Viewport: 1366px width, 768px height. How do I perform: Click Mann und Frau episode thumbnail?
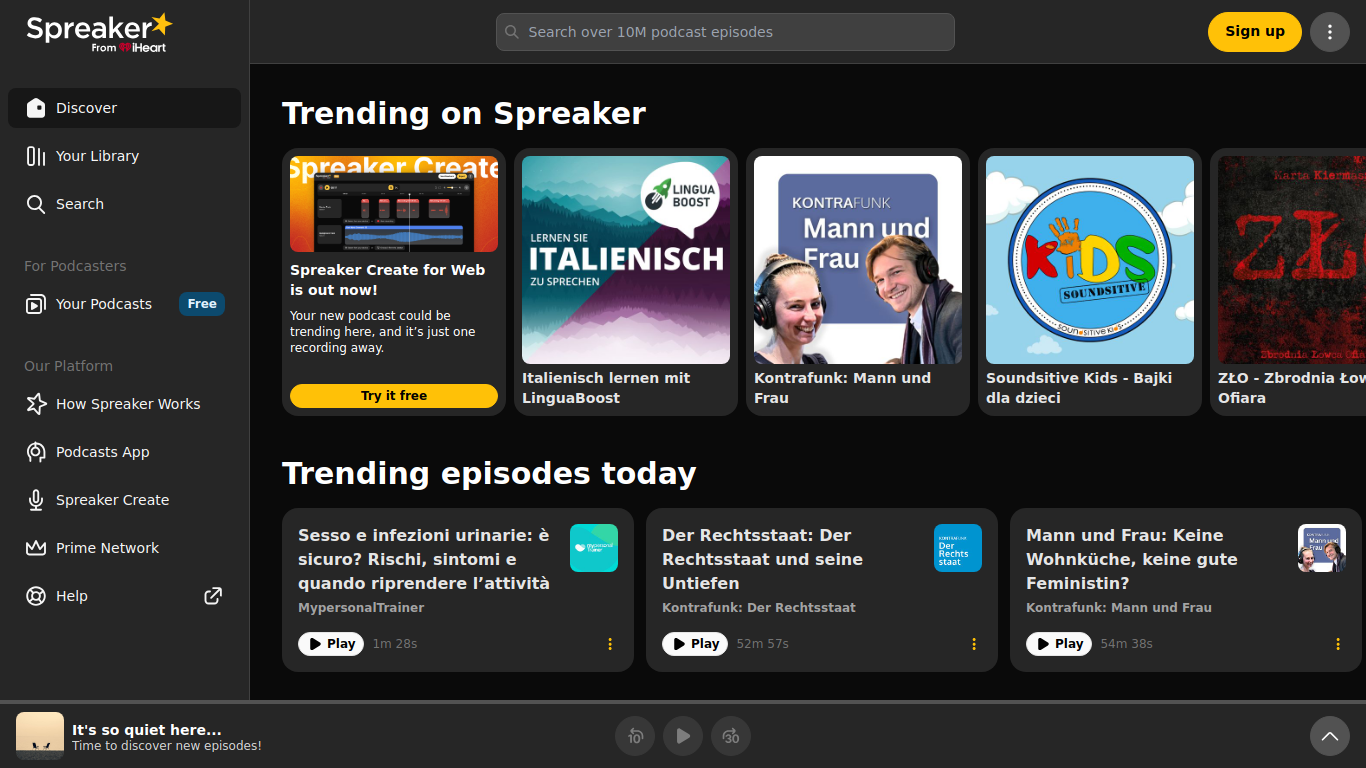pyautogui.click(x=1322, y=548)
